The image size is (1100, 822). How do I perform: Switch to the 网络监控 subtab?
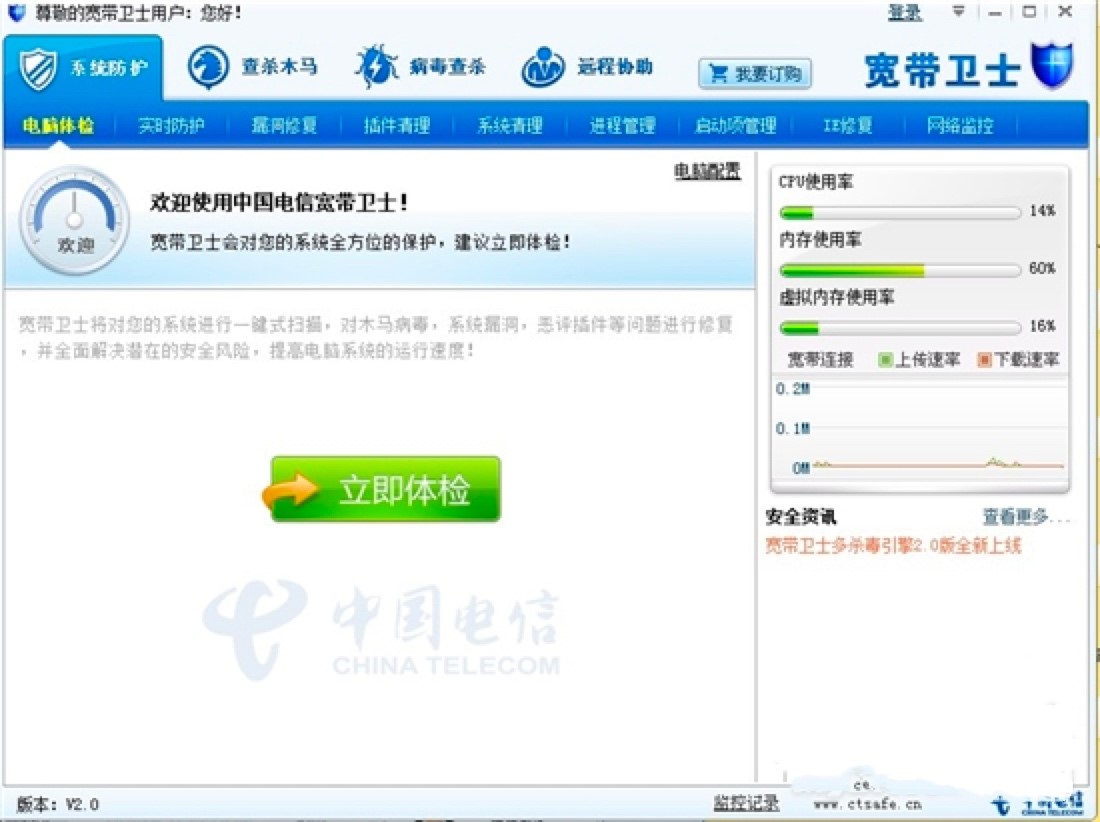pos(960,126)
